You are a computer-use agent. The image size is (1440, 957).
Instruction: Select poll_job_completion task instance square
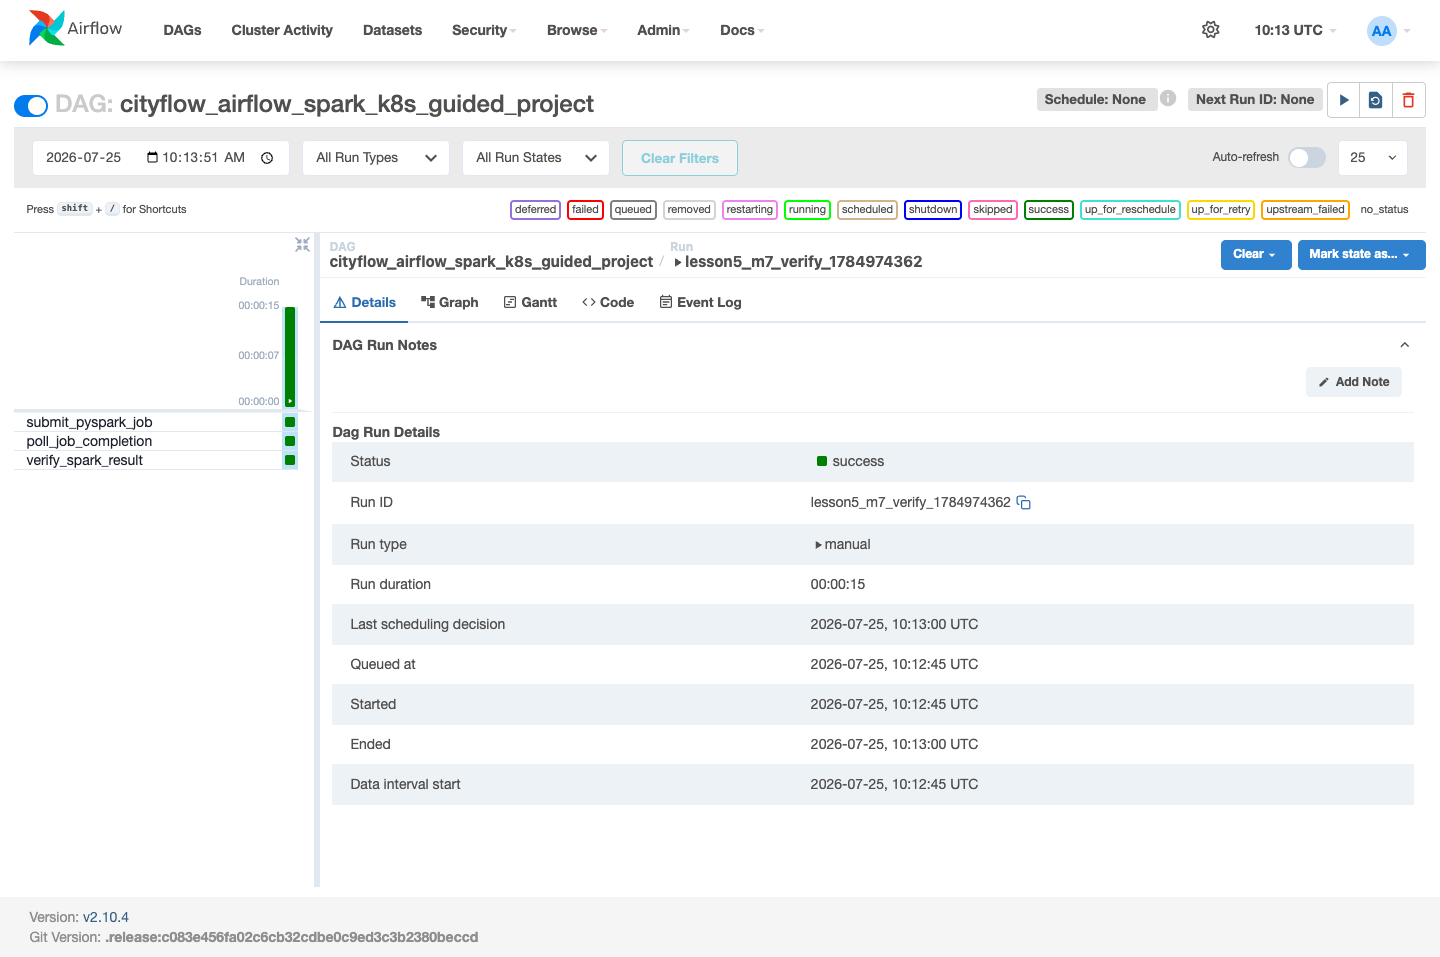tap(290, 441)
